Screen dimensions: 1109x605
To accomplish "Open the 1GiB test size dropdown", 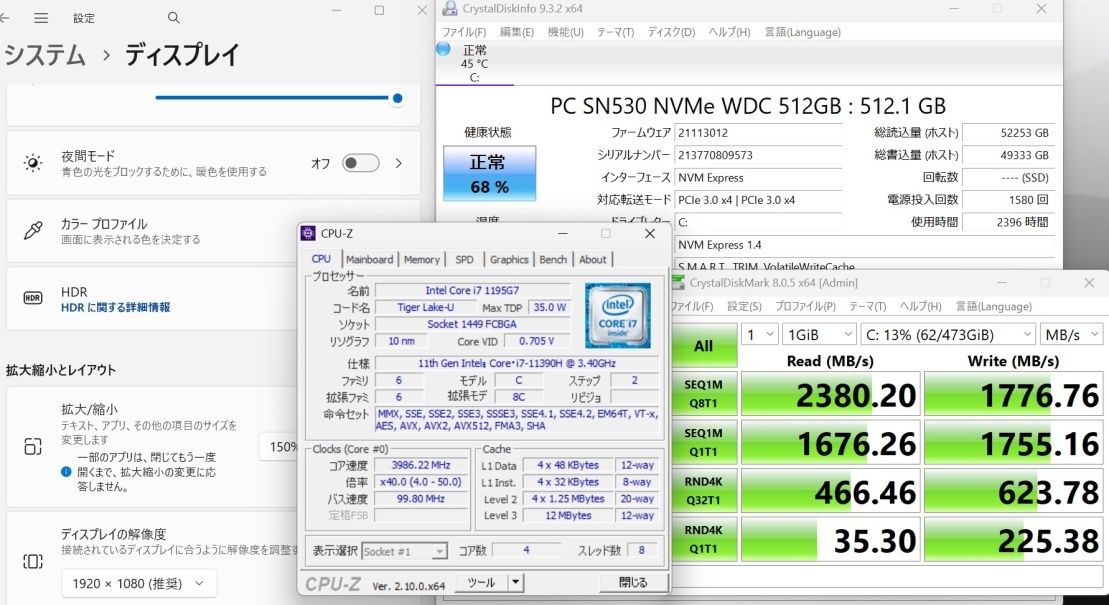I will tap(819, 335).
